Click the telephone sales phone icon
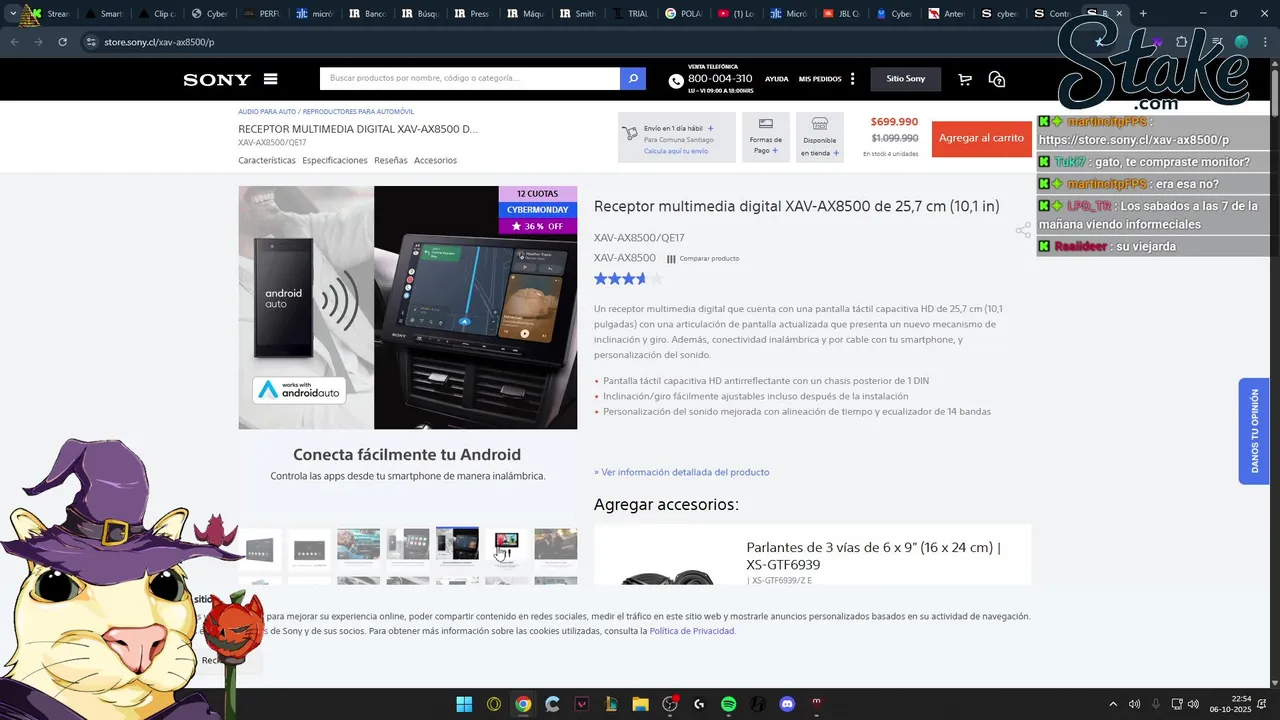Viewport: 1280px width, 720px height. (676, 81)
